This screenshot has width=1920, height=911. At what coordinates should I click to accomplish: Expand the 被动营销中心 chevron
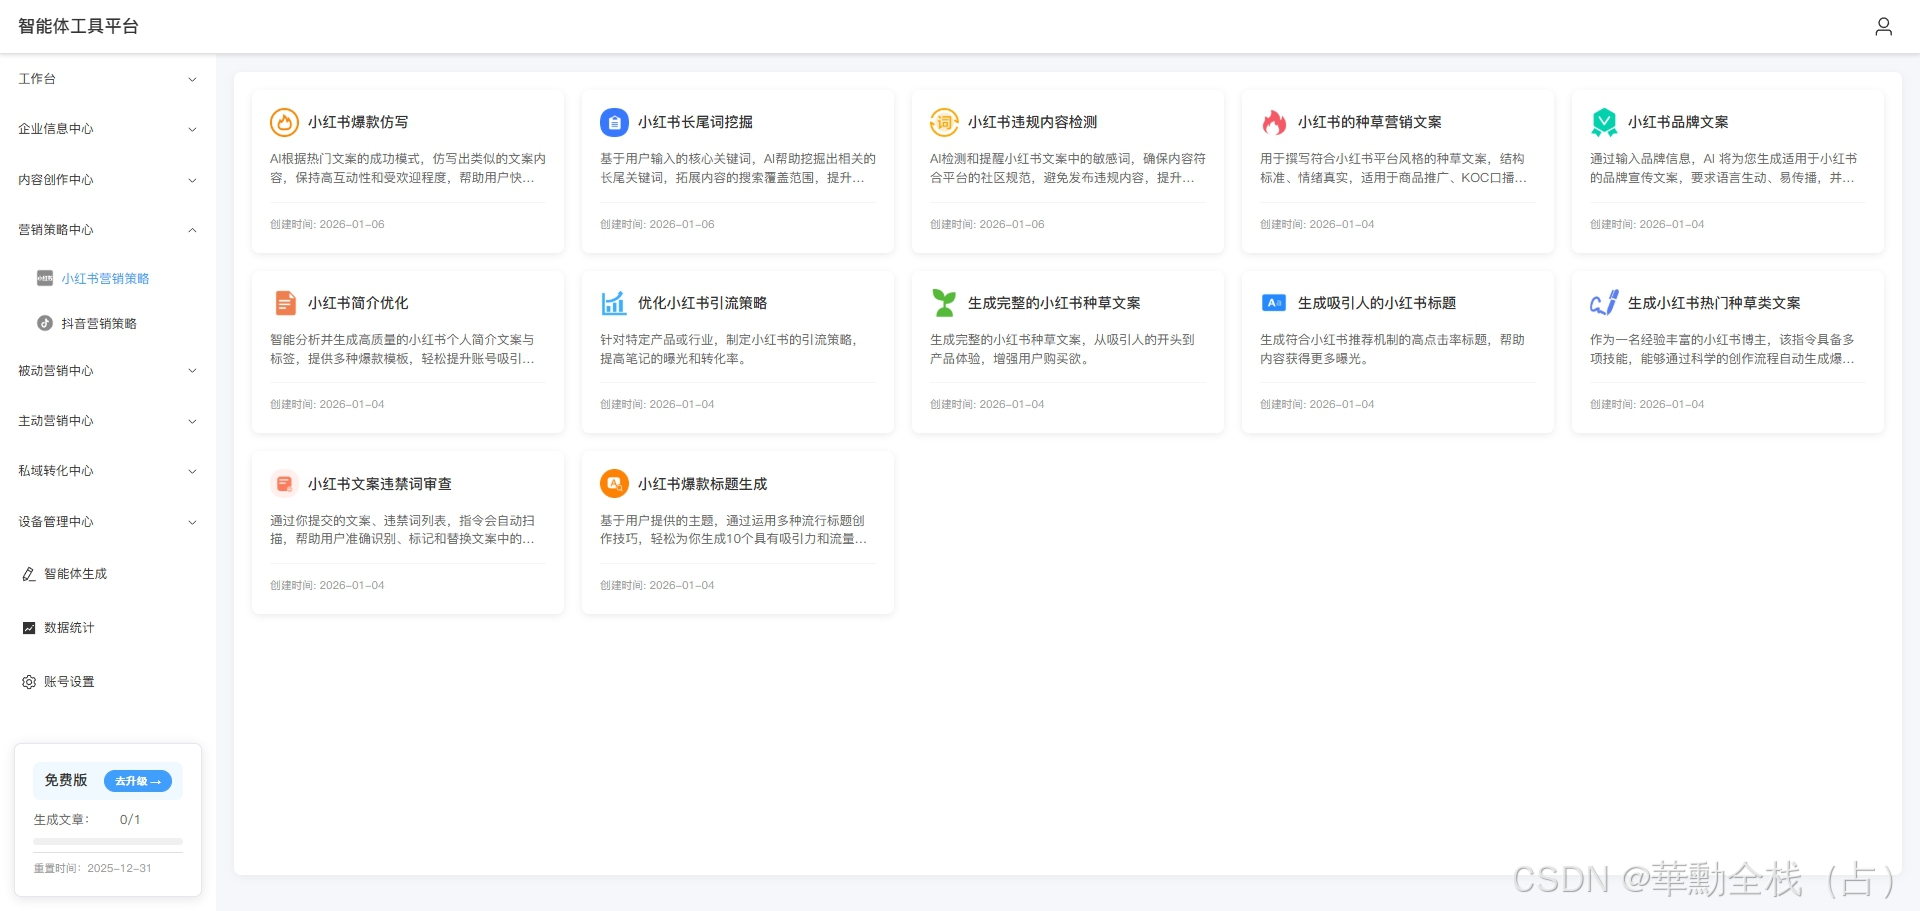[192, 371]
